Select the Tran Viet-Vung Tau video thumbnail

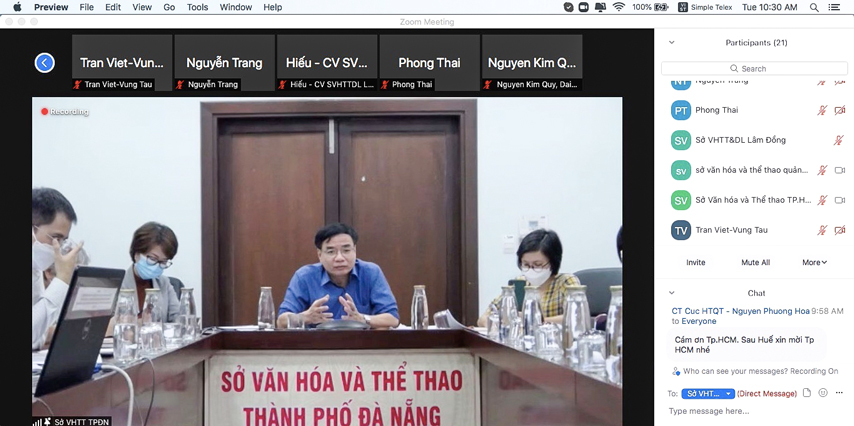122,63
